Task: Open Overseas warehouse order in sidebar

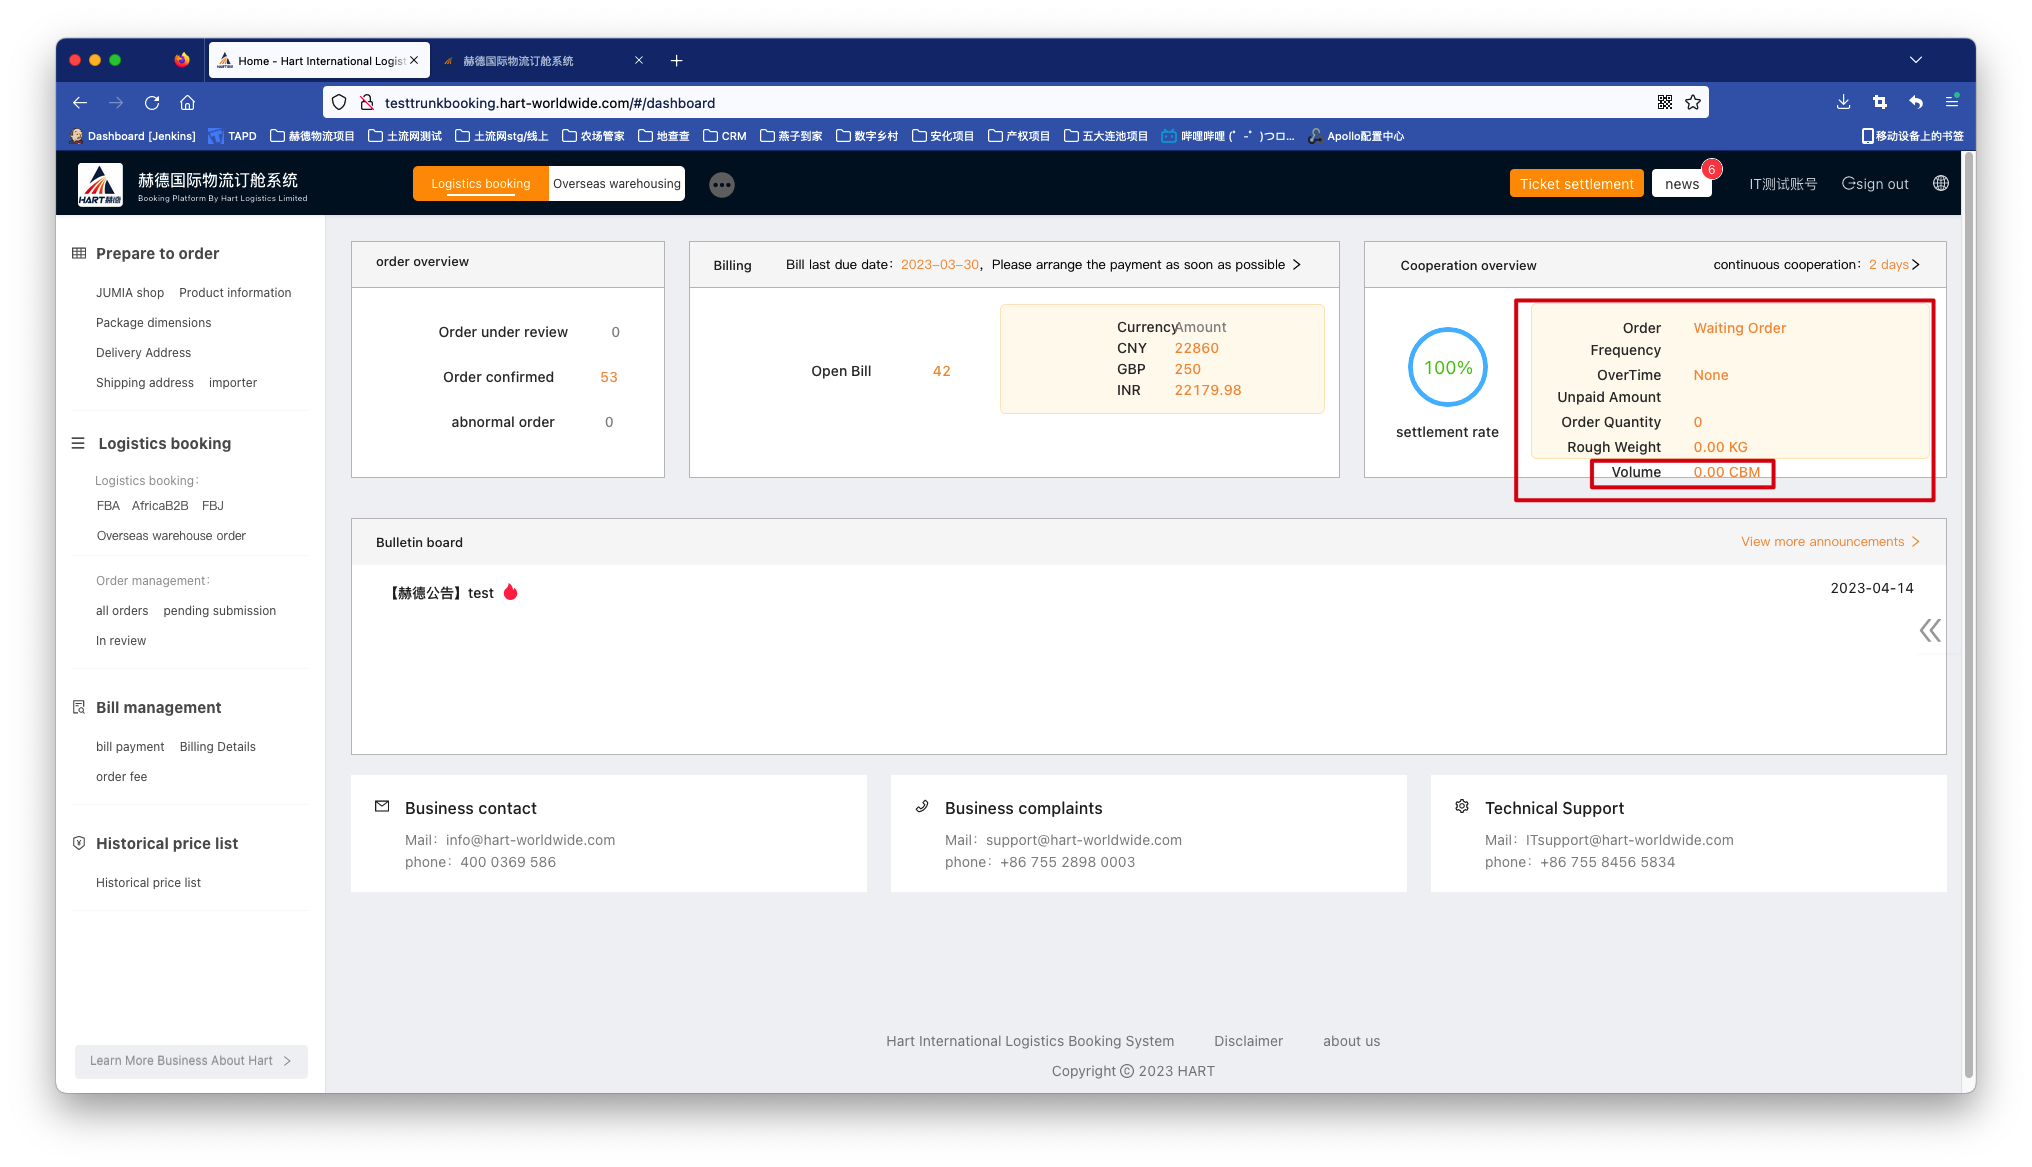Action: (x=171, y=536)
